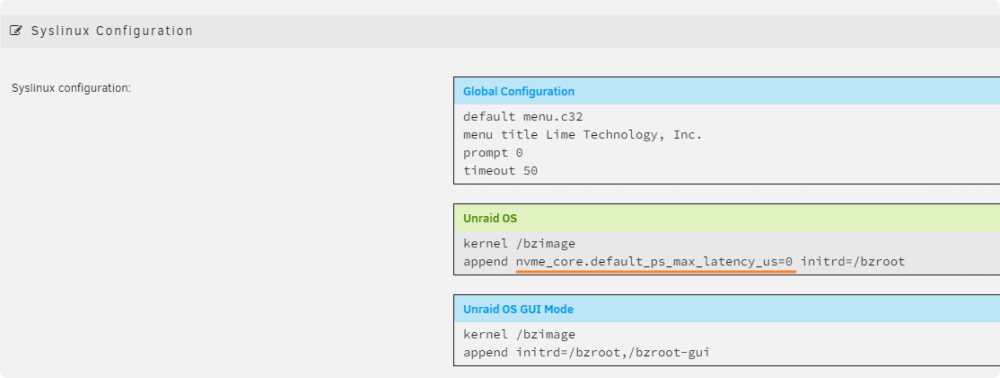The width and height of the screenshot is (1000, 378).
Task: Click the underlined nvme_core.default_ps_max_latency_us=0 parameter
Action: click(x=654, y=261)
